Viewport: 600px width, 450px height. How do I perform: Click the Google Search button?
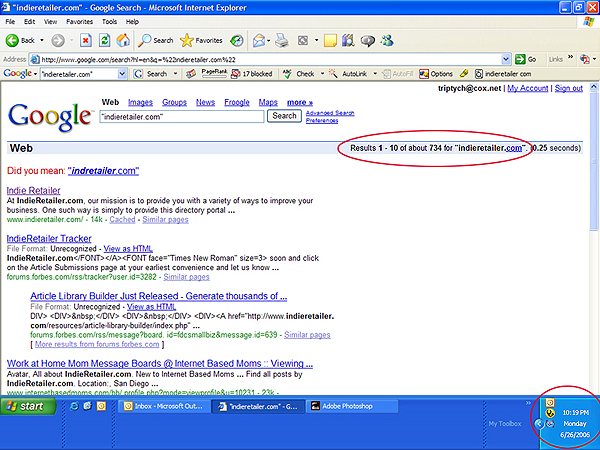[x=285, y=116]
